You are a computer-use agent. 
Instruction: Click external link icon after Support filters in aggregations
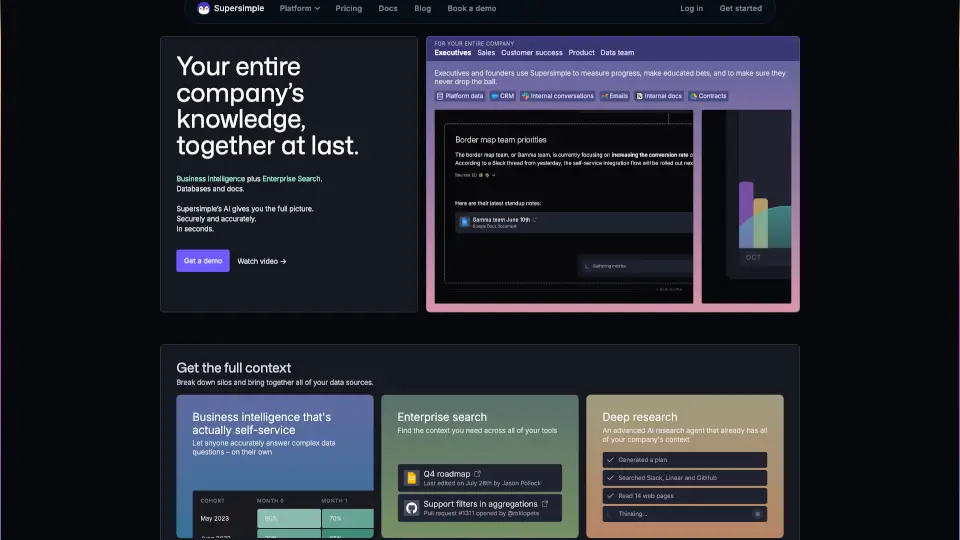[546, 504]
